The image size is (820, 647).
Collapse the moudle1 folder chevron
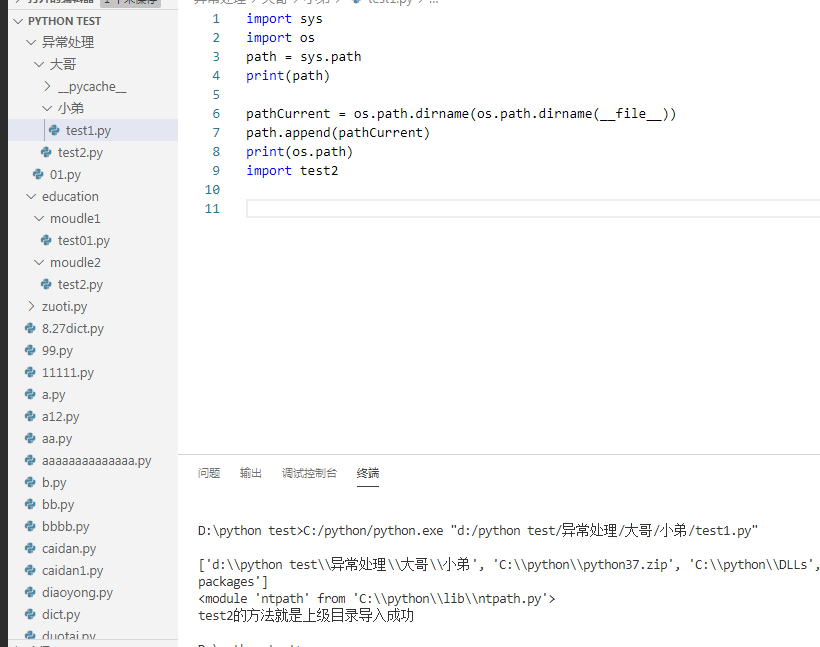click(x=39, y=219)
